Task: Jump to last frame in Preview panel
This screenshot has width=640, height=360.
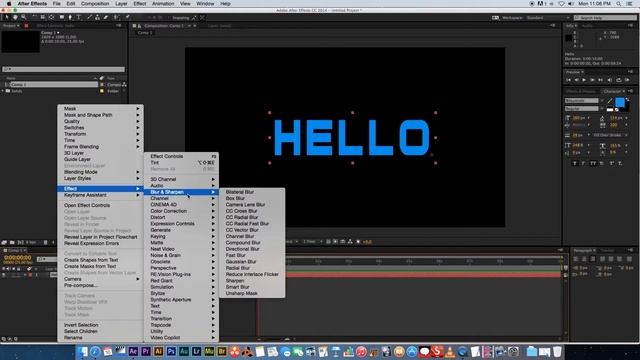Action: point(600,80)
